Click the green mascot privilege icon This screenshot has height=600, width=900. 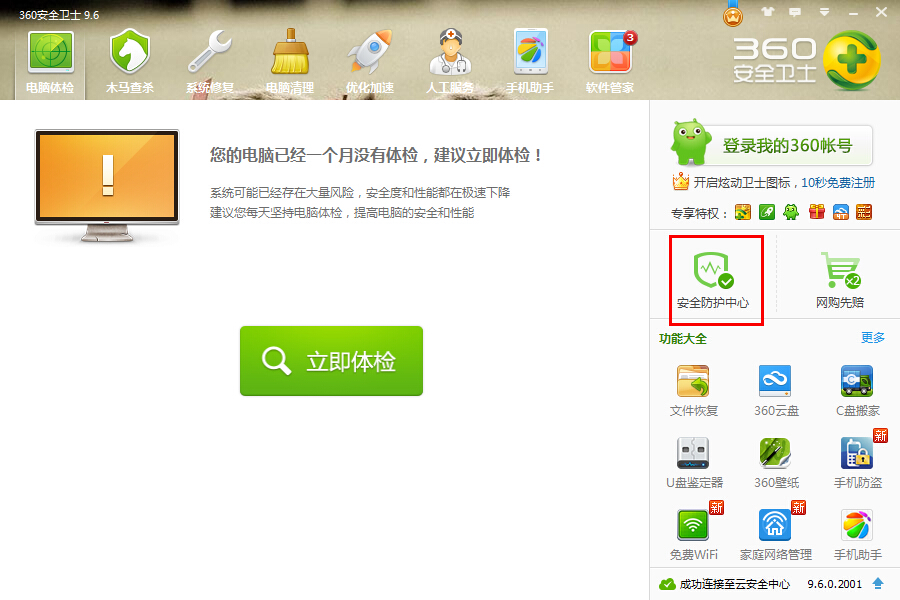pos(791,212)
